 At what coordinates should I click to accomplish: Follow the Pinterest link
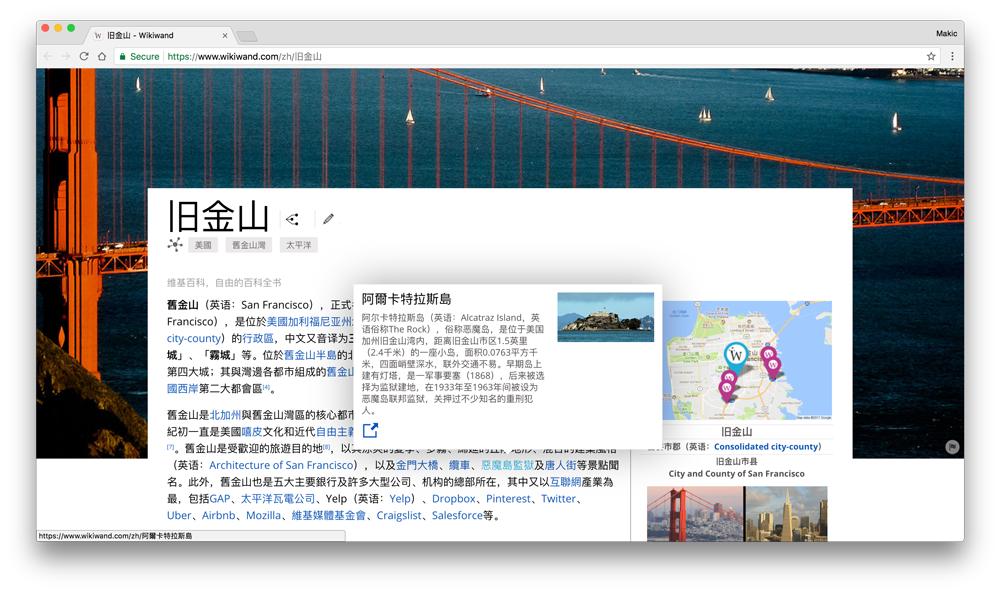[x=508, y=499]
